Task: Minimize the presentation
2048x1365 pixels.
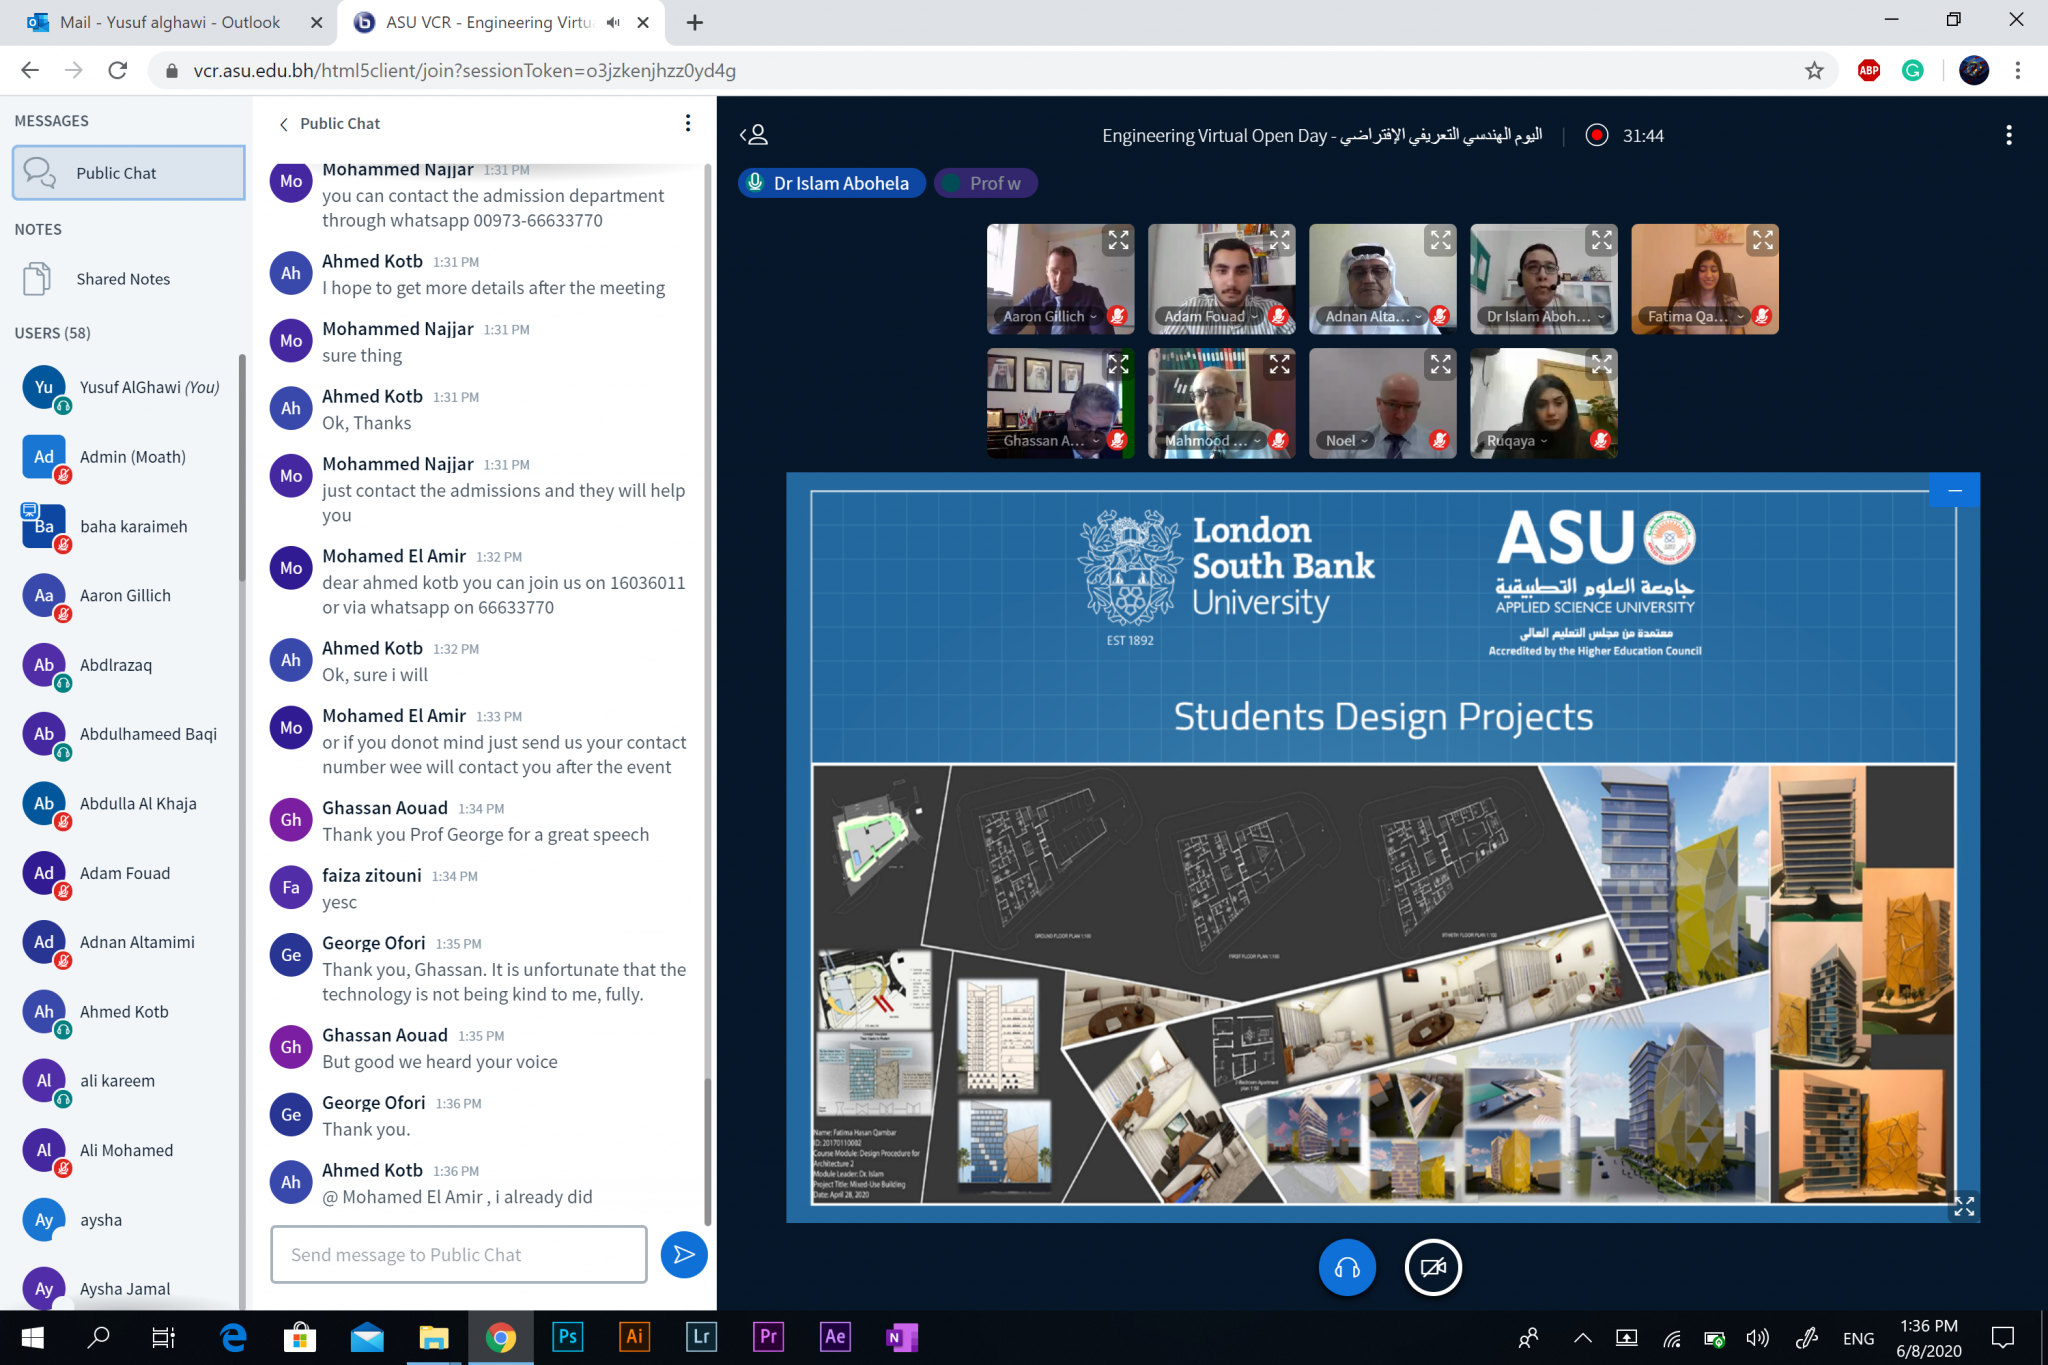Action: [1955, 491]
